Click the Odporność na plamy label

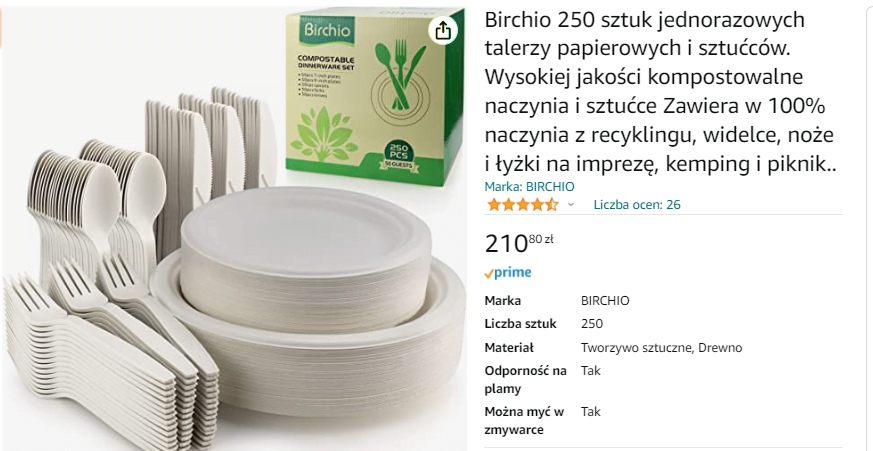click(x=526, y=380)
